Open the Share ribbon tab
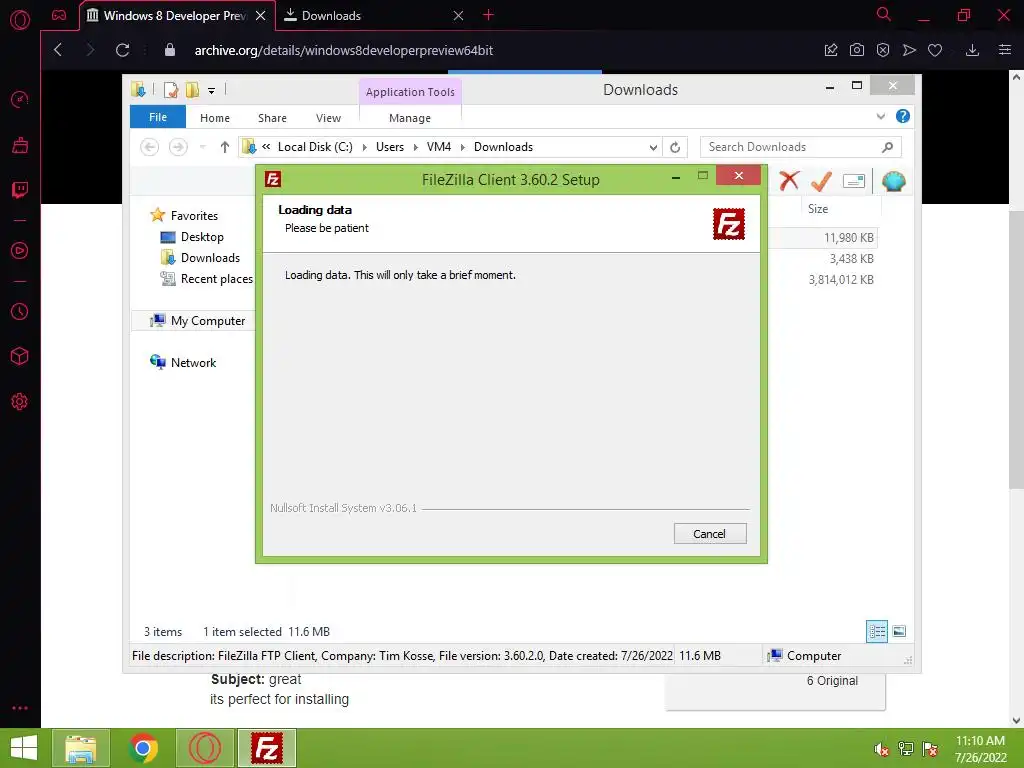Image resolution: width=1024 pixels, height=768 pixels. click(x=272, y=118)
